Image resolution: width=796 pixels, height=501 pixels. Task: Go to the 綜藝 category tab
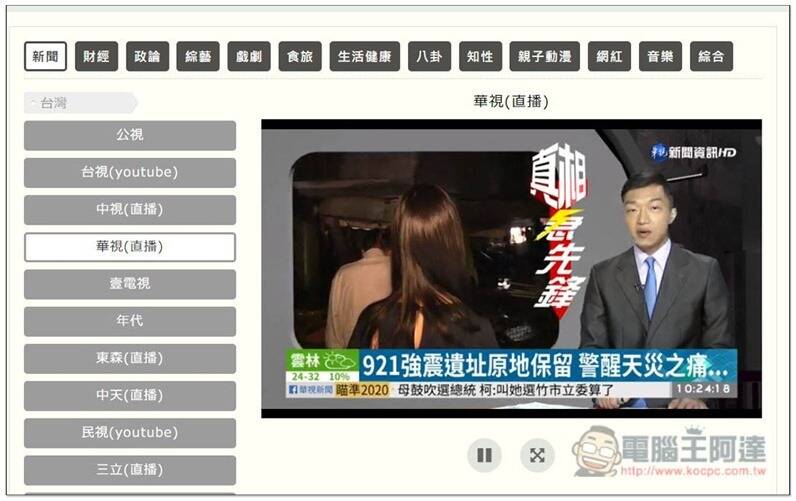[198, 56]
